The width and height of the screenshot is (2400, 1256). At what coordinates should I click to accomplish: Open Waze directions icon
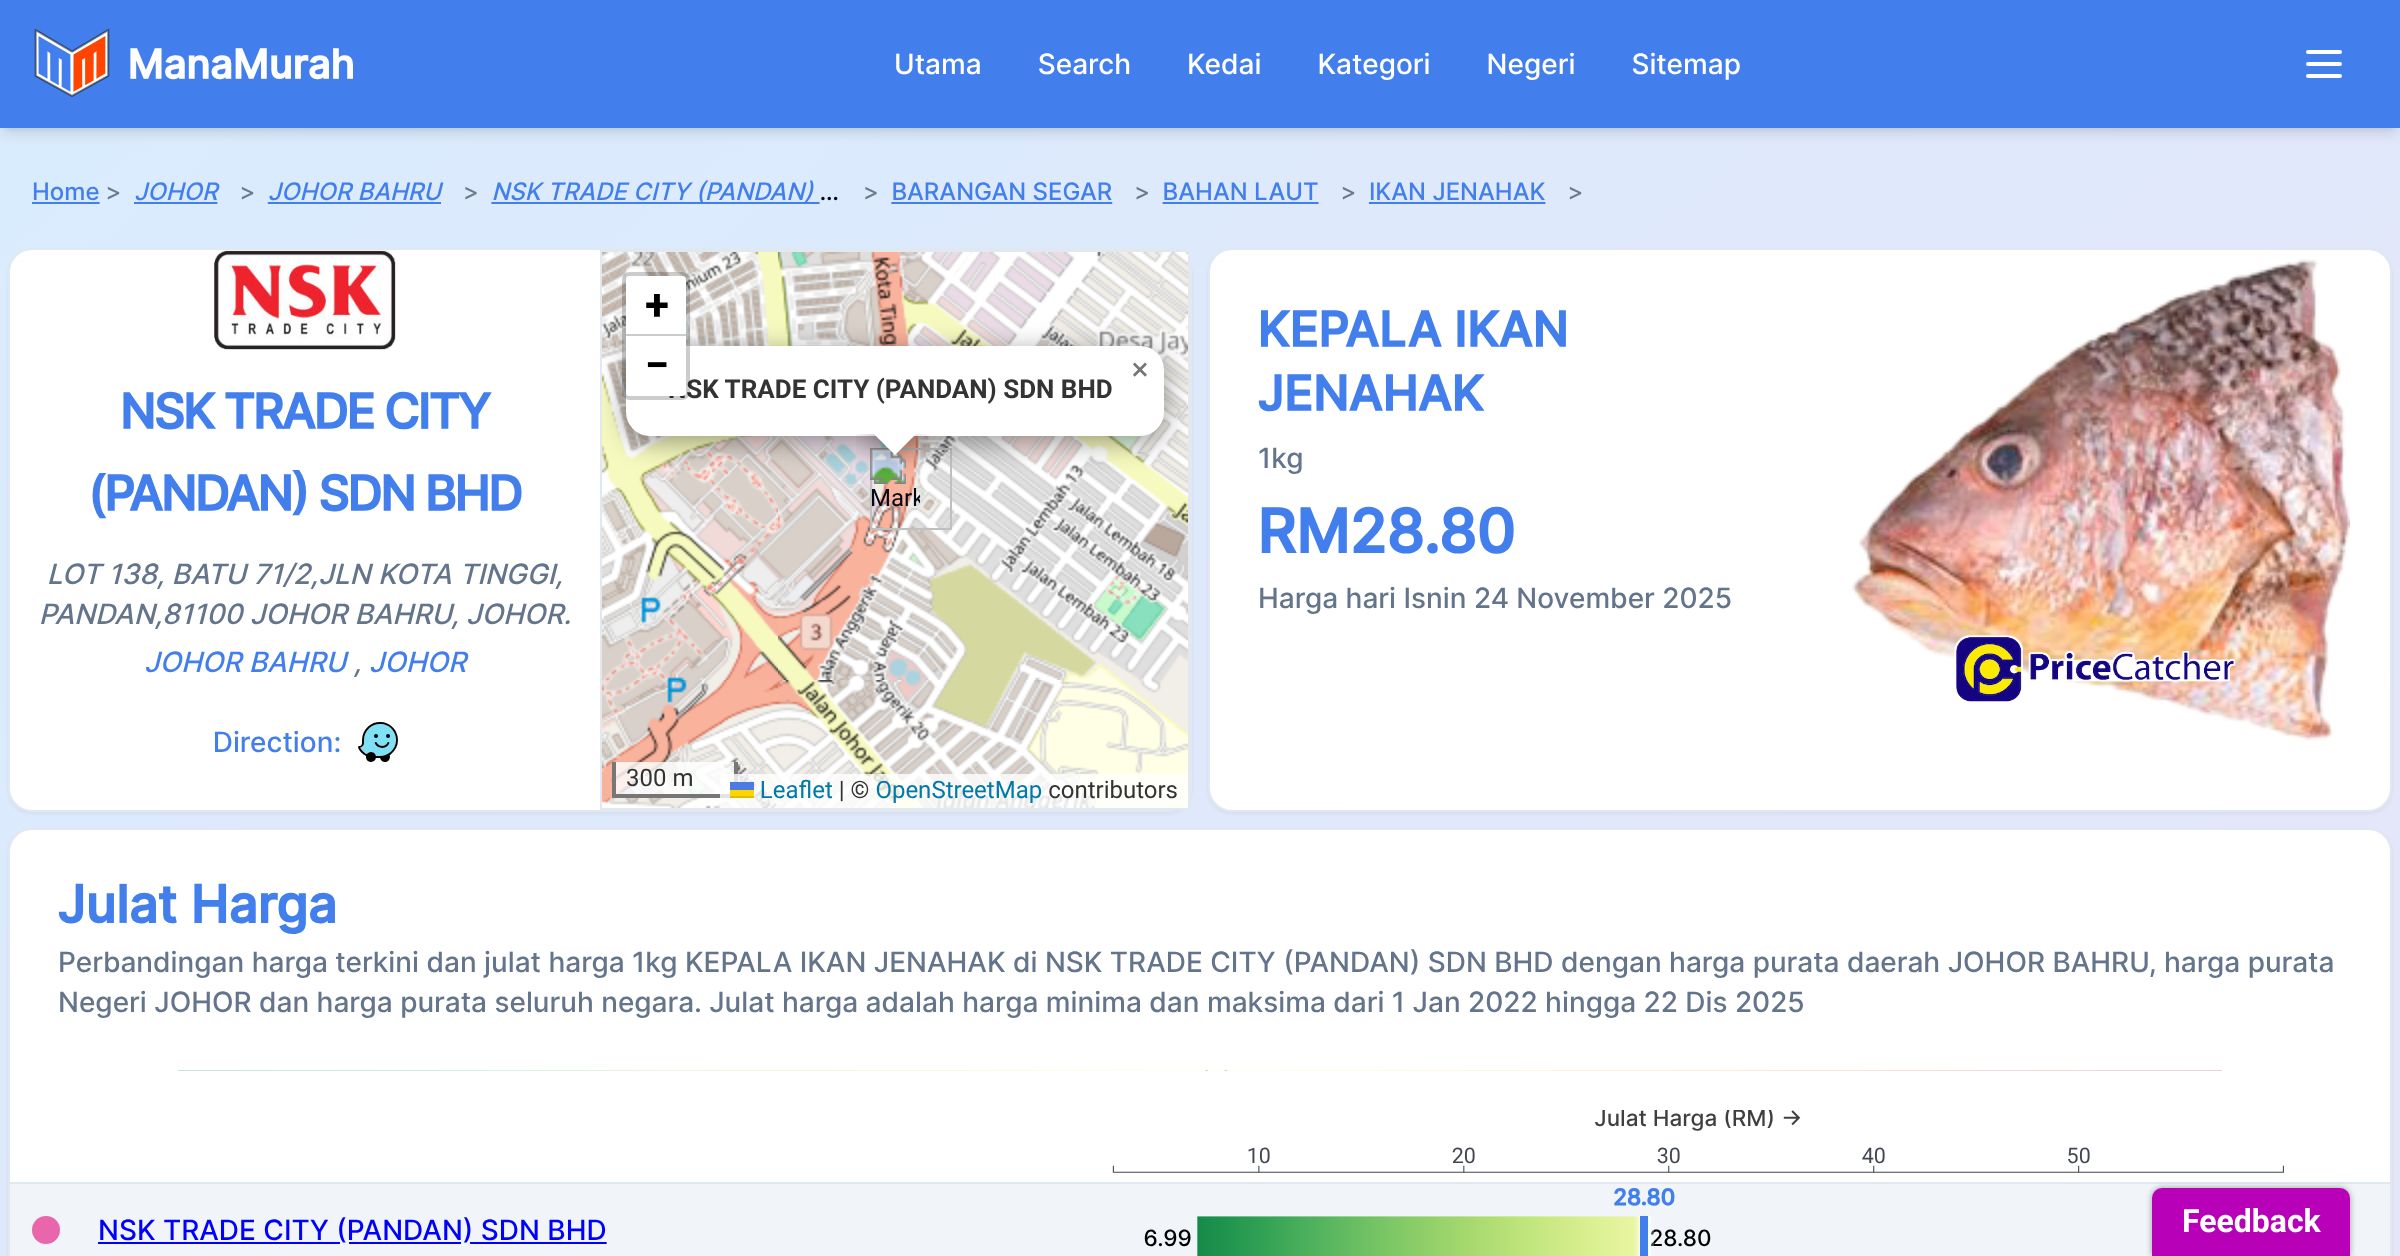click(378, 742)
